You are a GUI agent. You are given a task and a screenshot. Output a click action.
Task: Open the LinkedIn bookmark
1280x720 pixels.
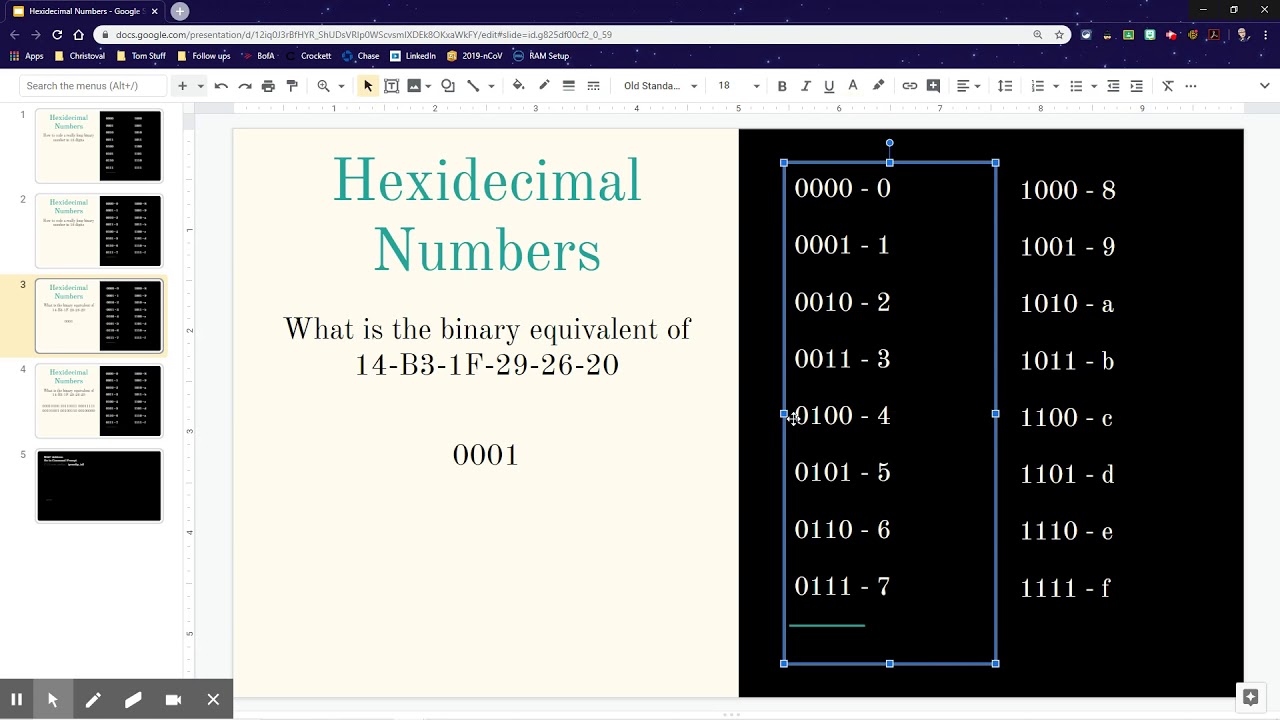[x=413, y=56]
